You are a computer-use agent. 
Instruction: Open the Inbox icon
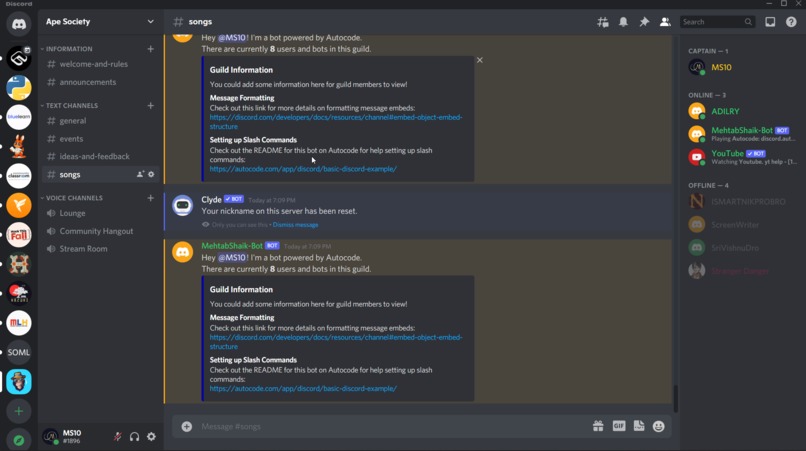[770, 22]
